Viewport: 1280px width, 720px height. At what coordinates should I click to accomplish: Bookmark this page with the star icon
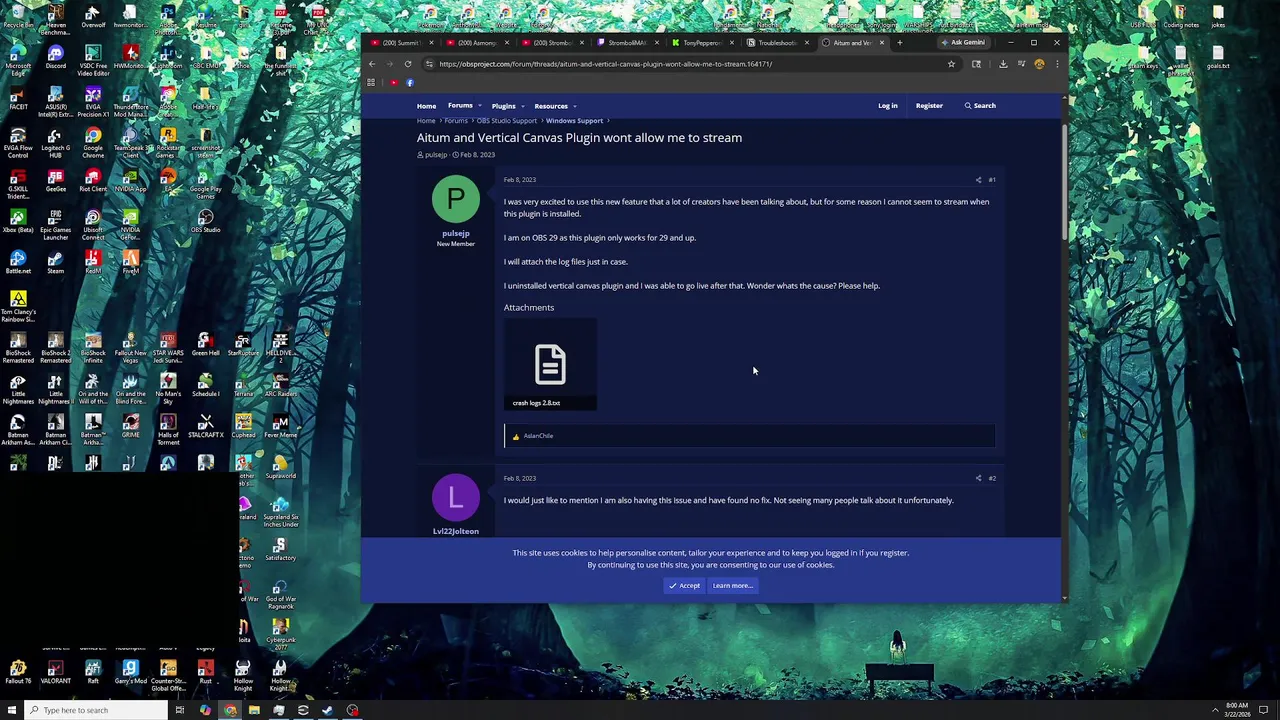pos(951,64)
